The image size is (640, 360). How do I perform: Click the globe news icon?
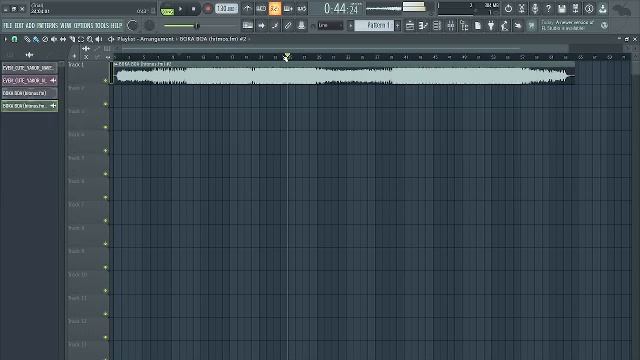point(604,25)
